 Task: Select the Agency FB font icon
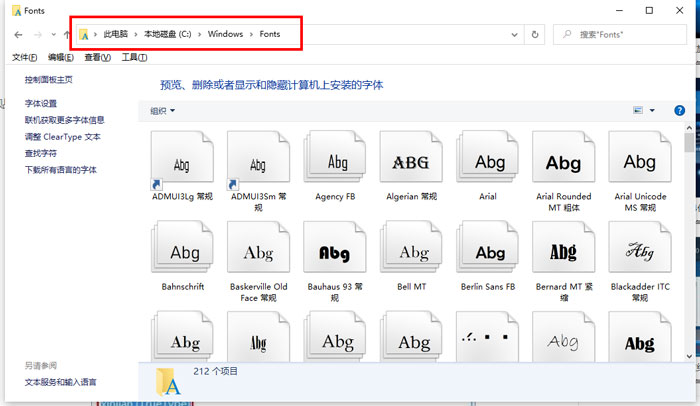coord(335,161)
